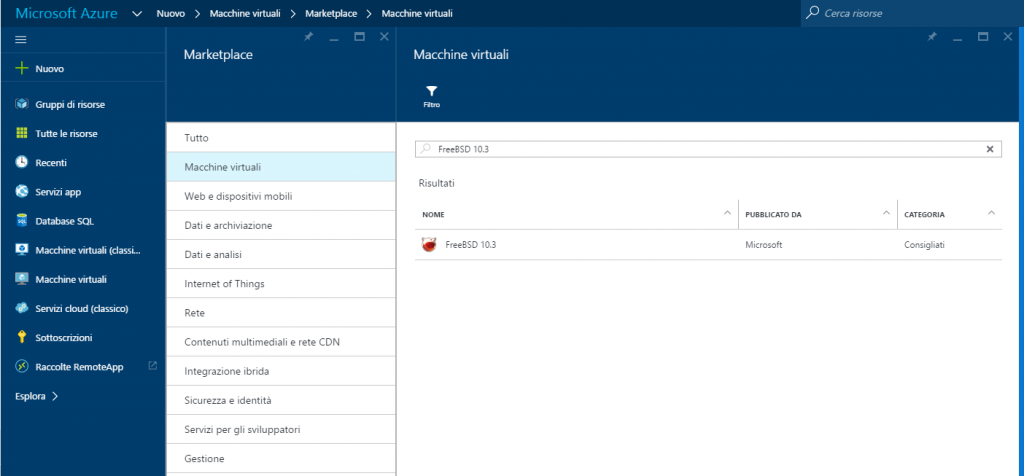Screen dimensions: 1024x476
Task: Click the Consigliati category cell
Action: tap(925, 245)
